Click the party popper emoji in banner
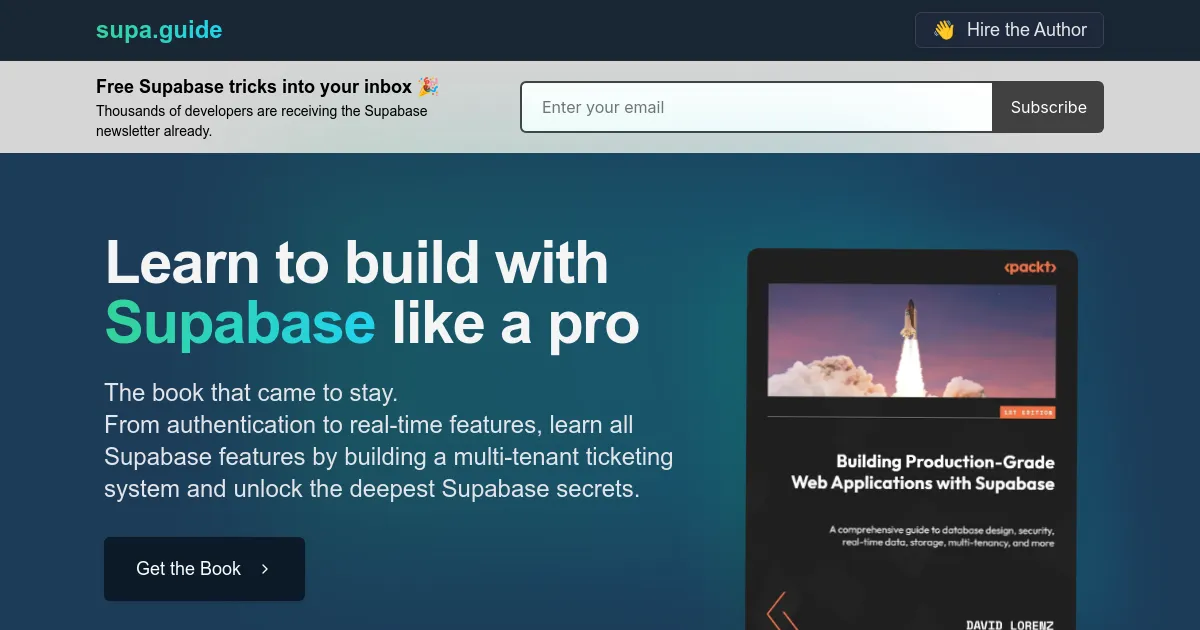This screenshot has height=630, width=1200. click(428, 87)
